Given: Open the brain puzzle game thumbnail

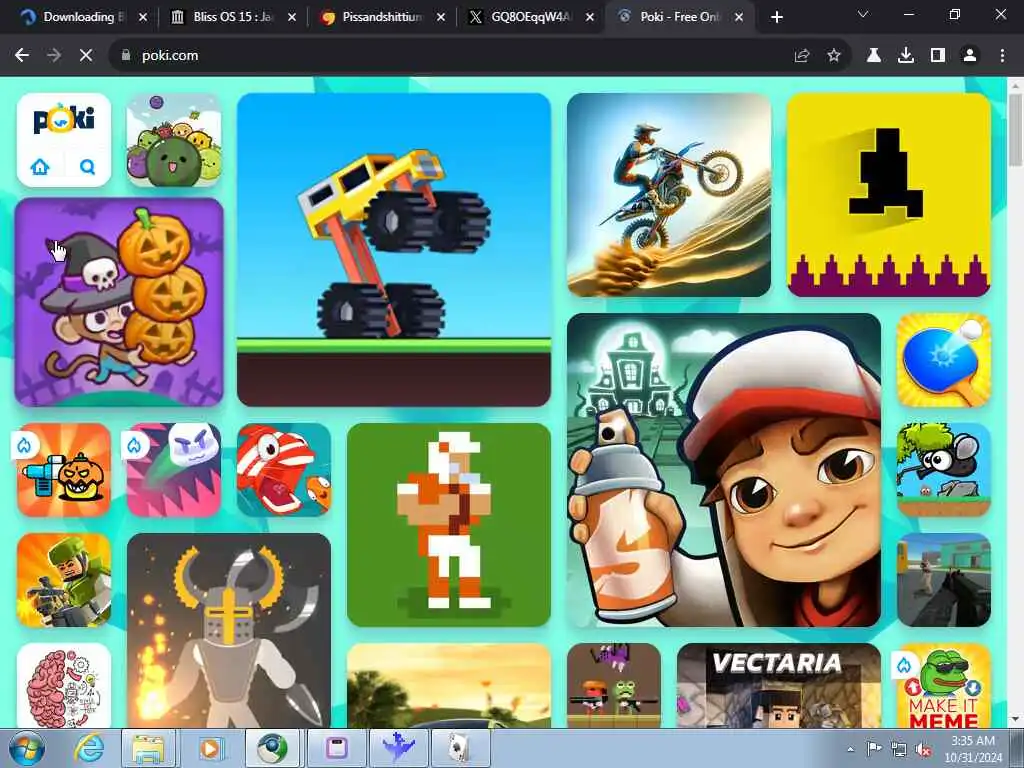Looking at the screenshot, I should point(64,685).
